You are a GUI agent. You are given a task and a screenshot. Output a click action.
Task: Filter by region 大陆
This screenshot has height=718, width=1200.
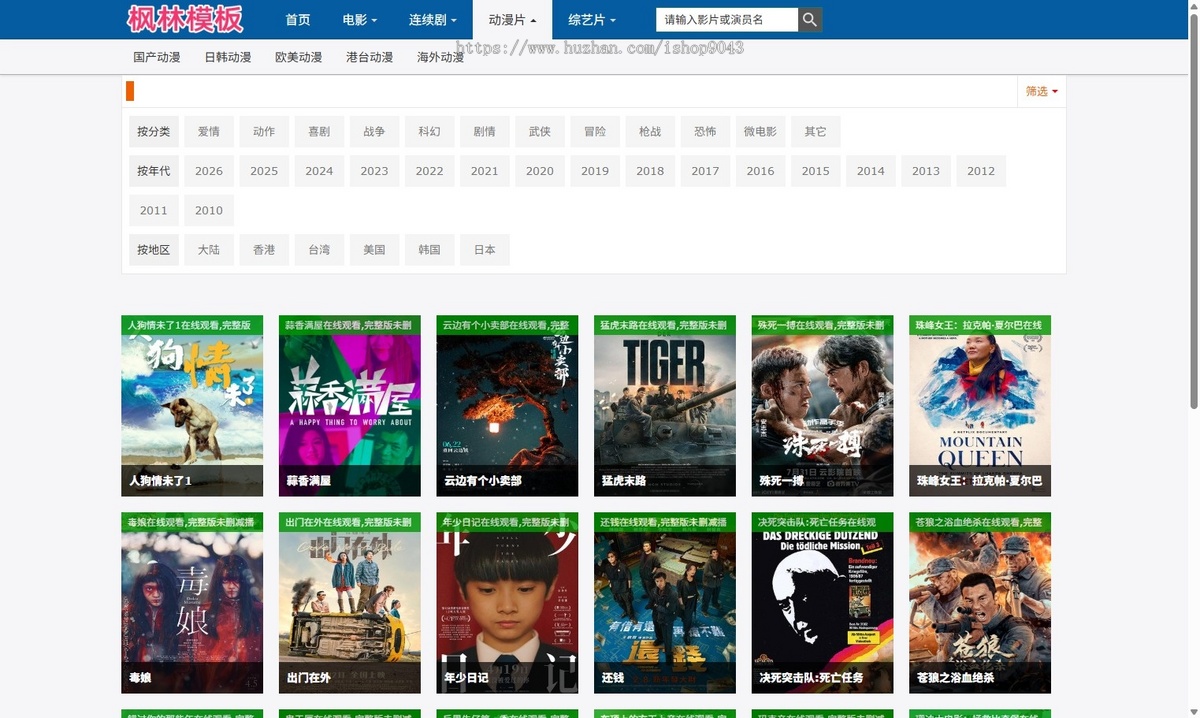click(209, 250)
